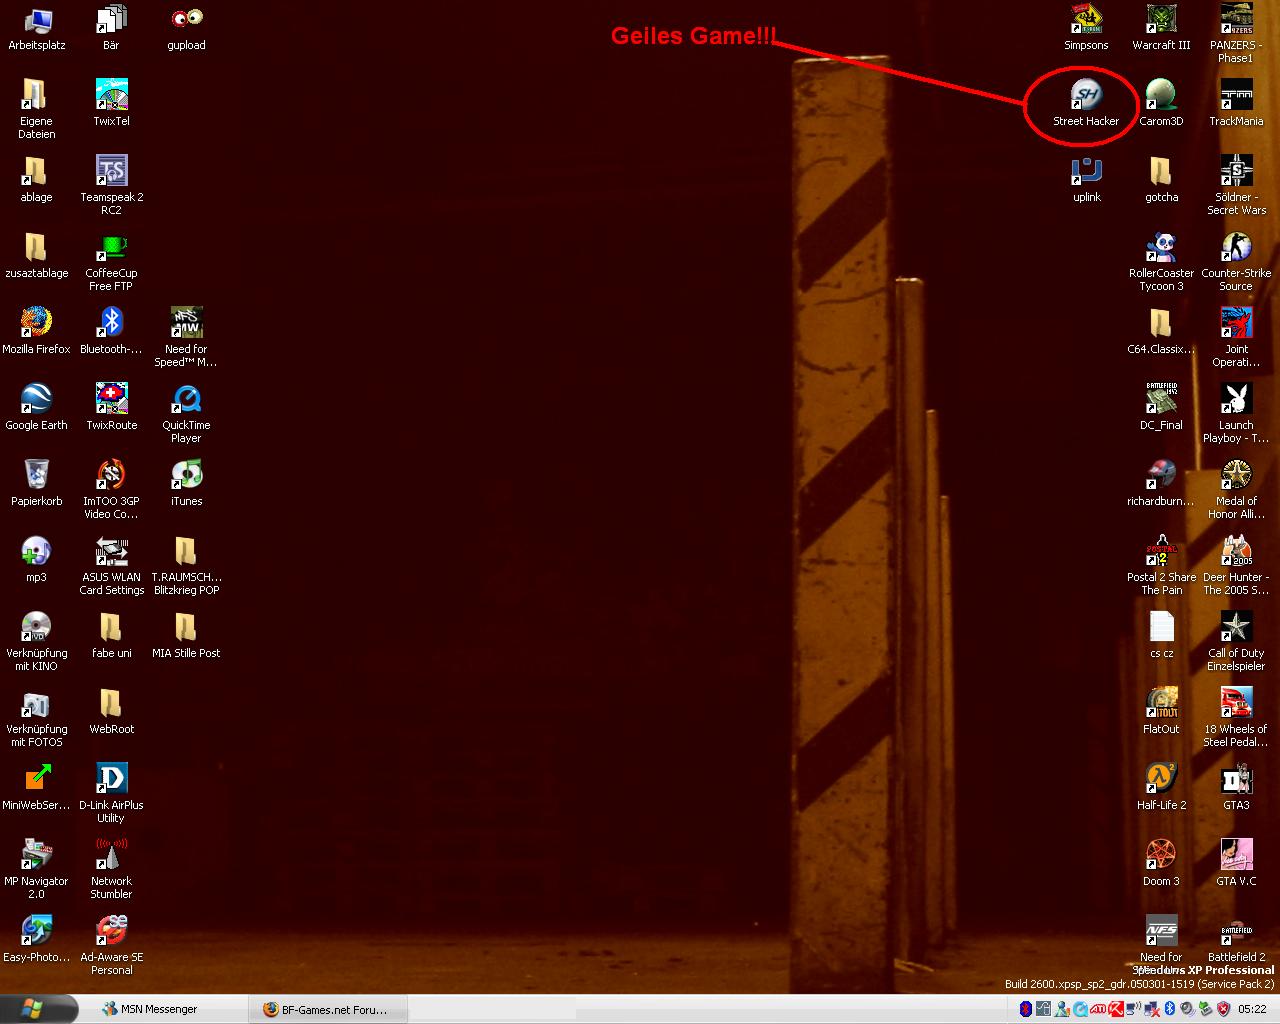Open the gotcha folder
The width and height of the screenshot is (1280, 1024).
1161,179
